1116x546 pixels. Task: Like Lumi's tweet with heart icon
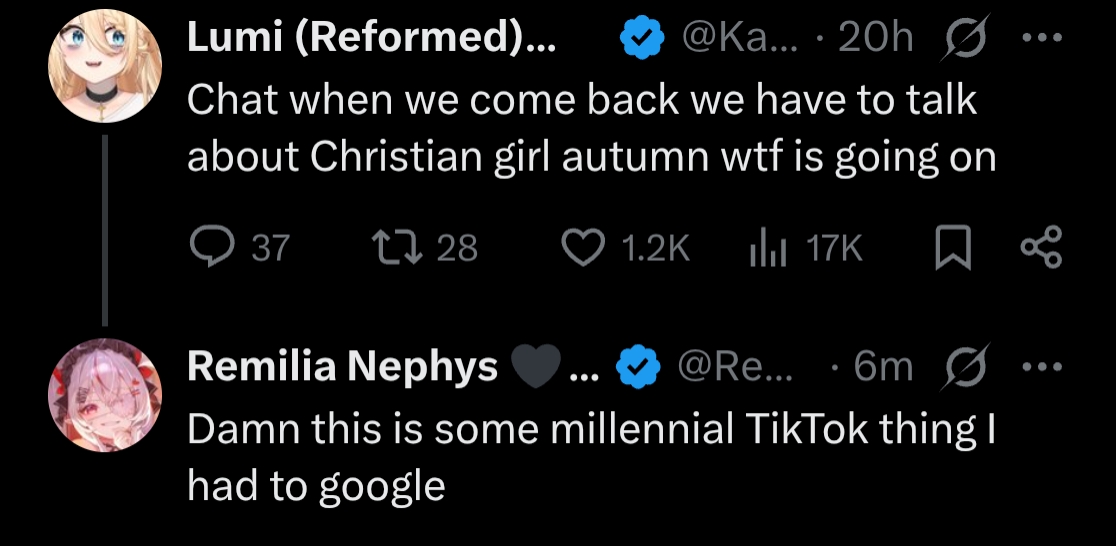tap(583, 248)
